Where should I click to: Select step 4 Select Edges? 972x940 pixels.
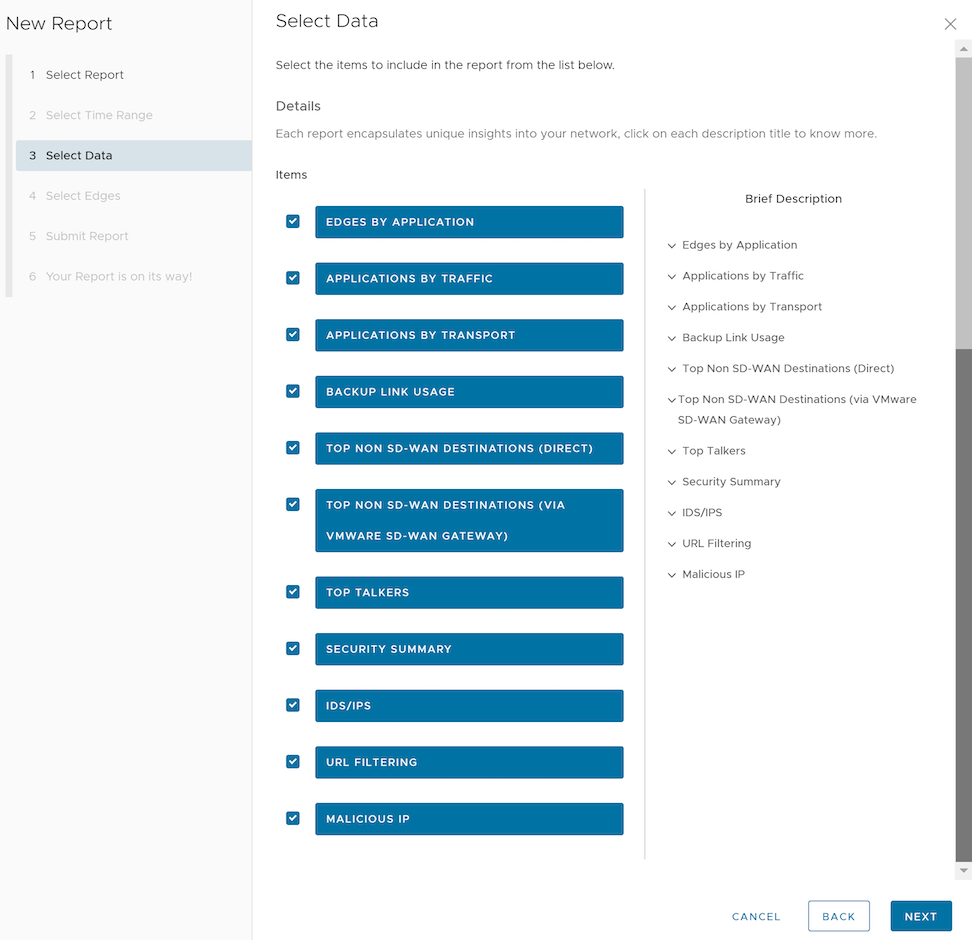point(83,196)
